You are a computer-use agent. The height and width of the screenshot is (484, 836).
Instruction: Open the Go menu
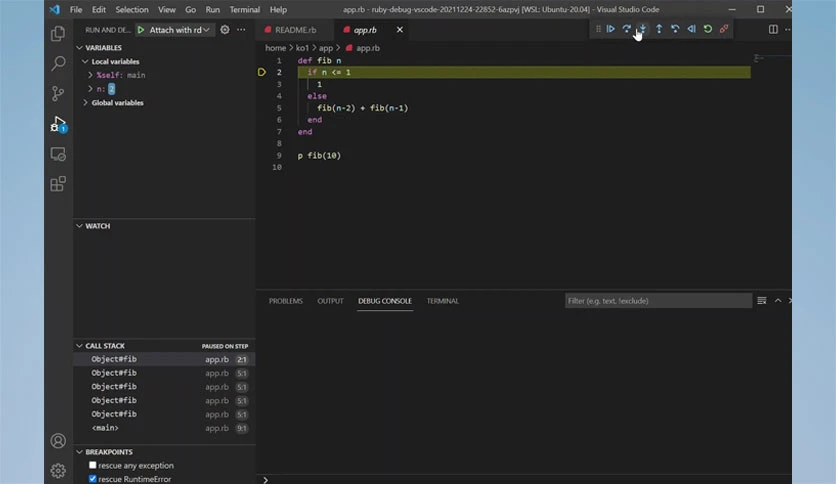coord(190,10)
